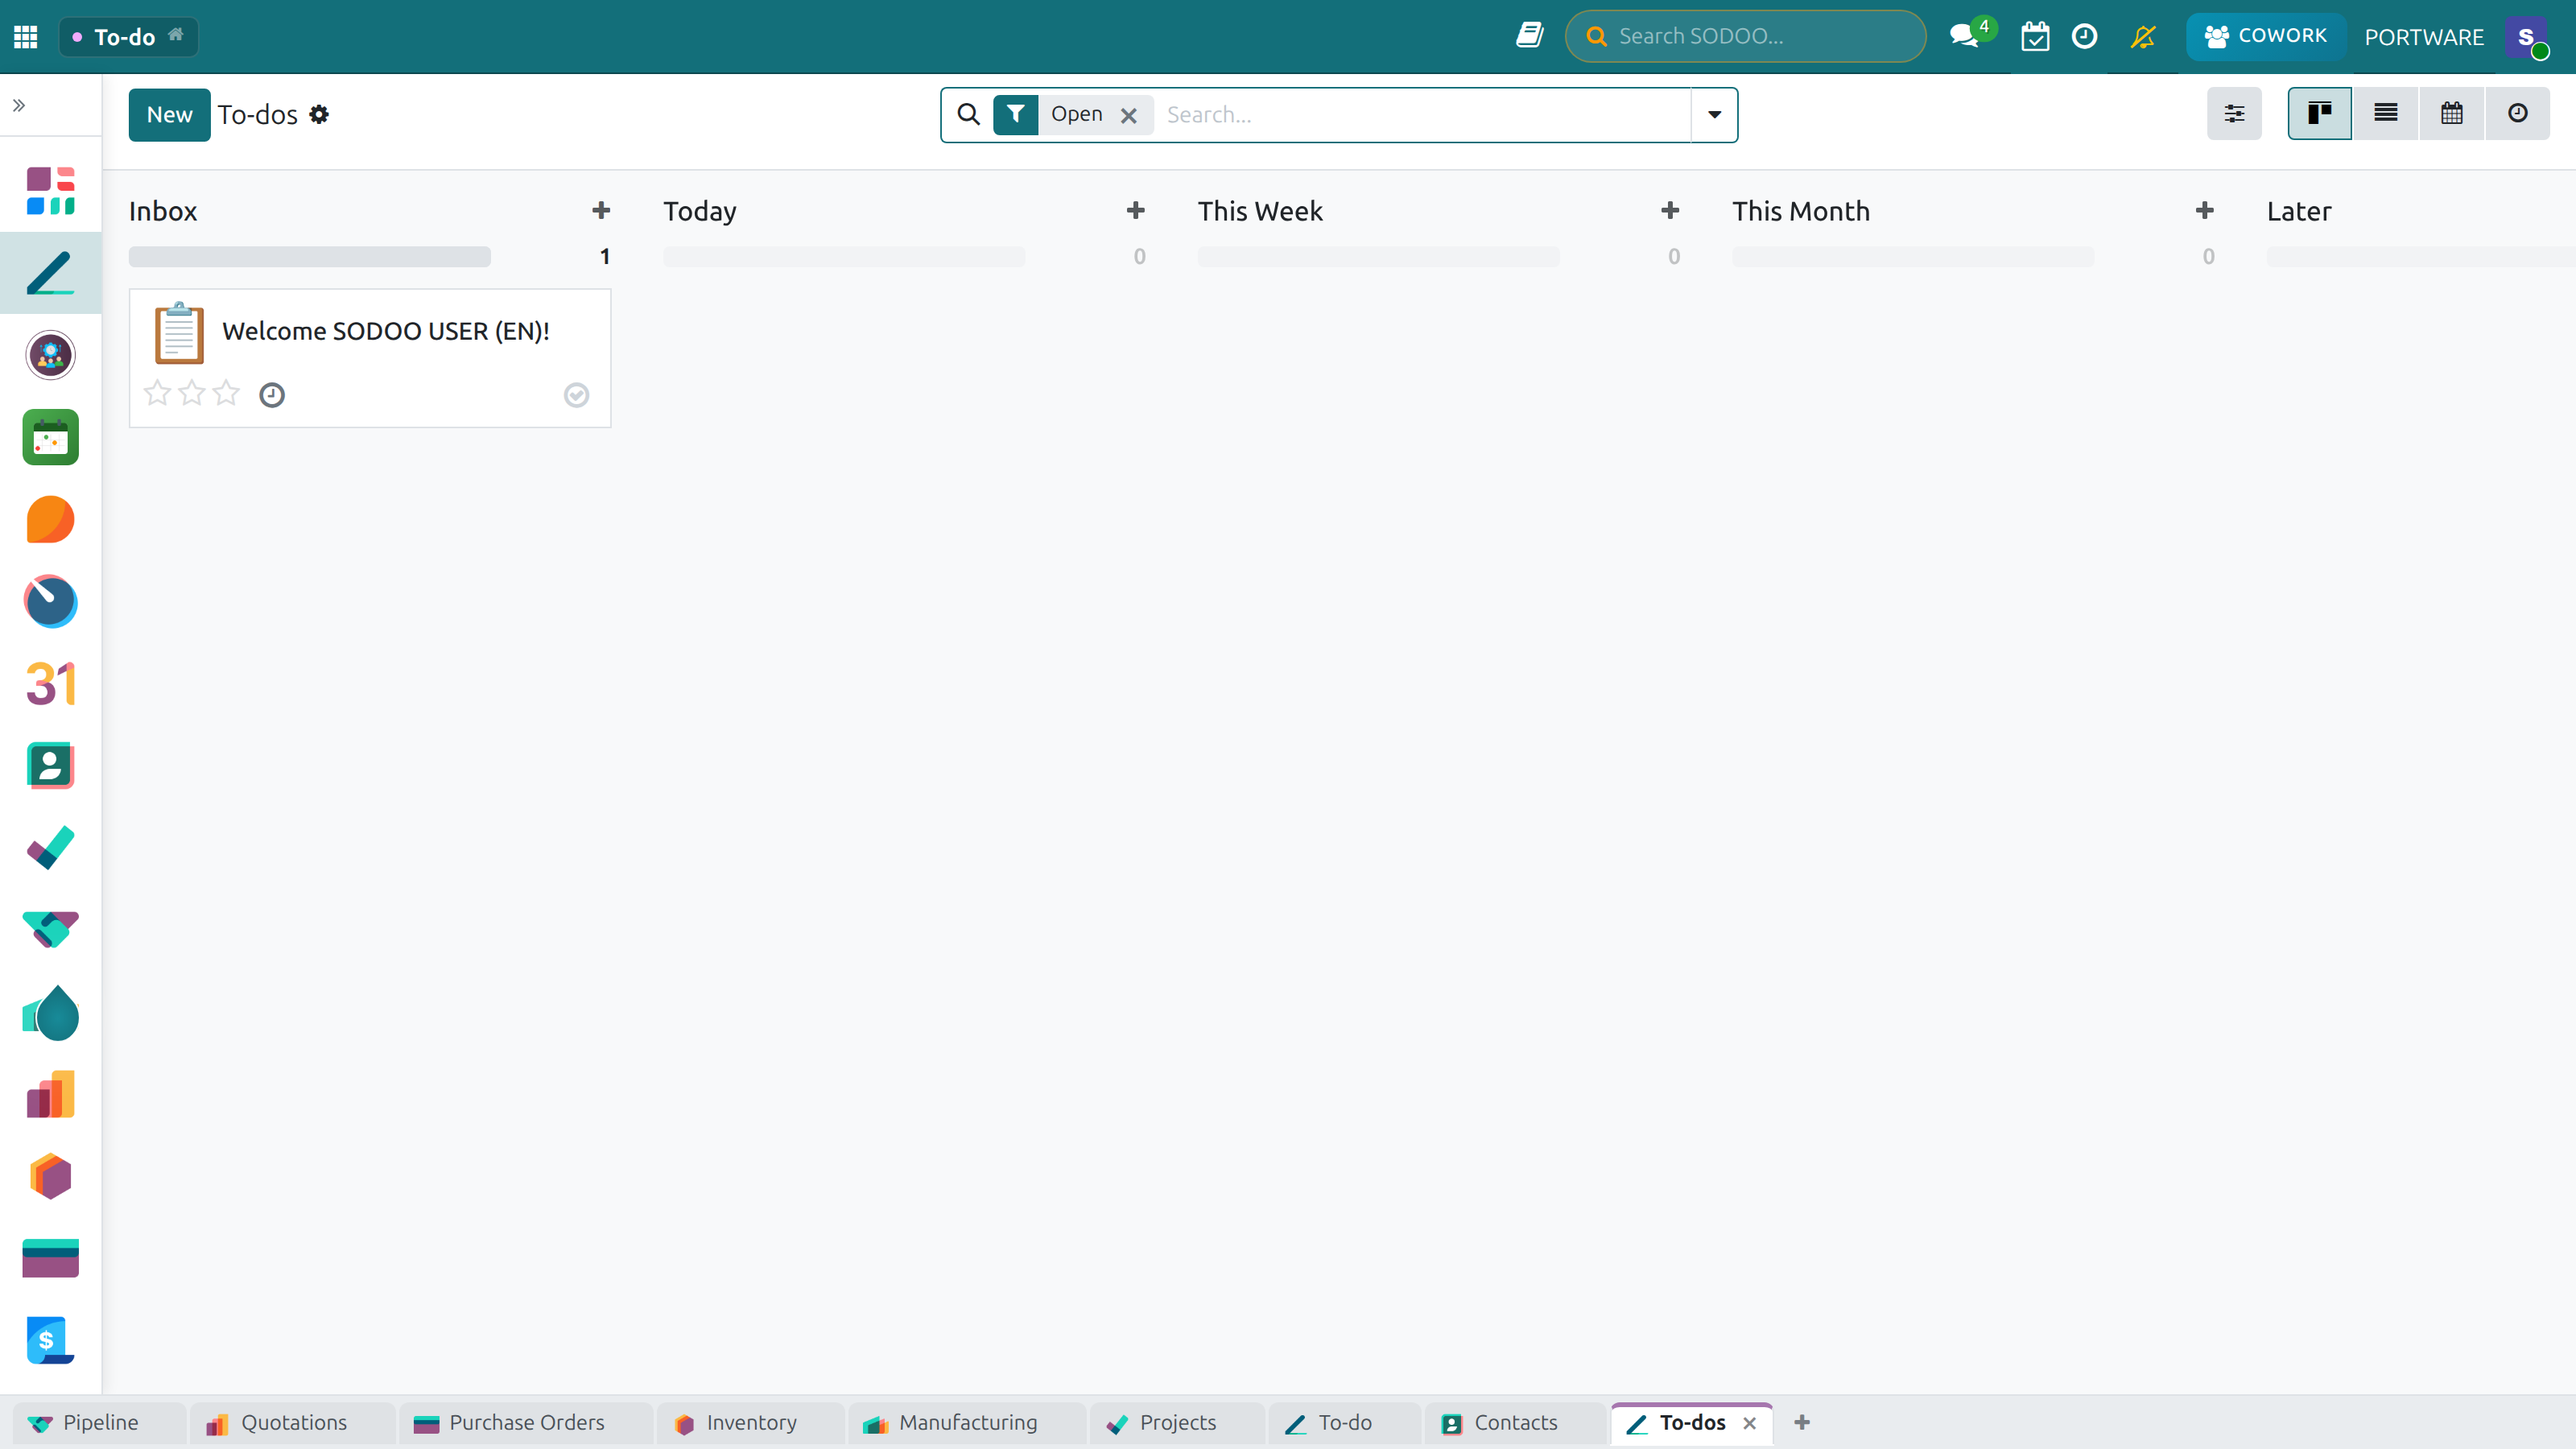Switch to the Quotations tab
This screenshot has height=1449, width=2576.
click(x=293, y=1422)
